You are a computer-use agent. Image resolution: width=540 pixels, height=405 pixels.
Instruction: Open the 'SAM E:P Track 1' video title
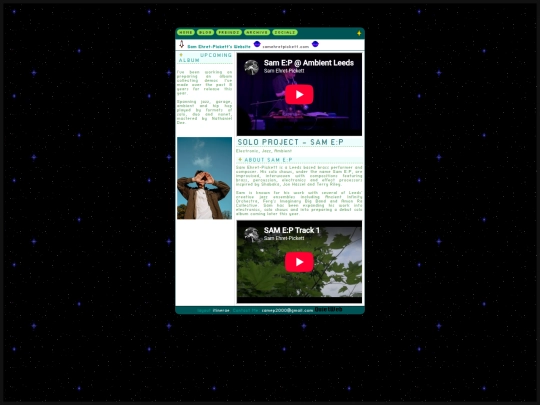click(x=292, y=230)
